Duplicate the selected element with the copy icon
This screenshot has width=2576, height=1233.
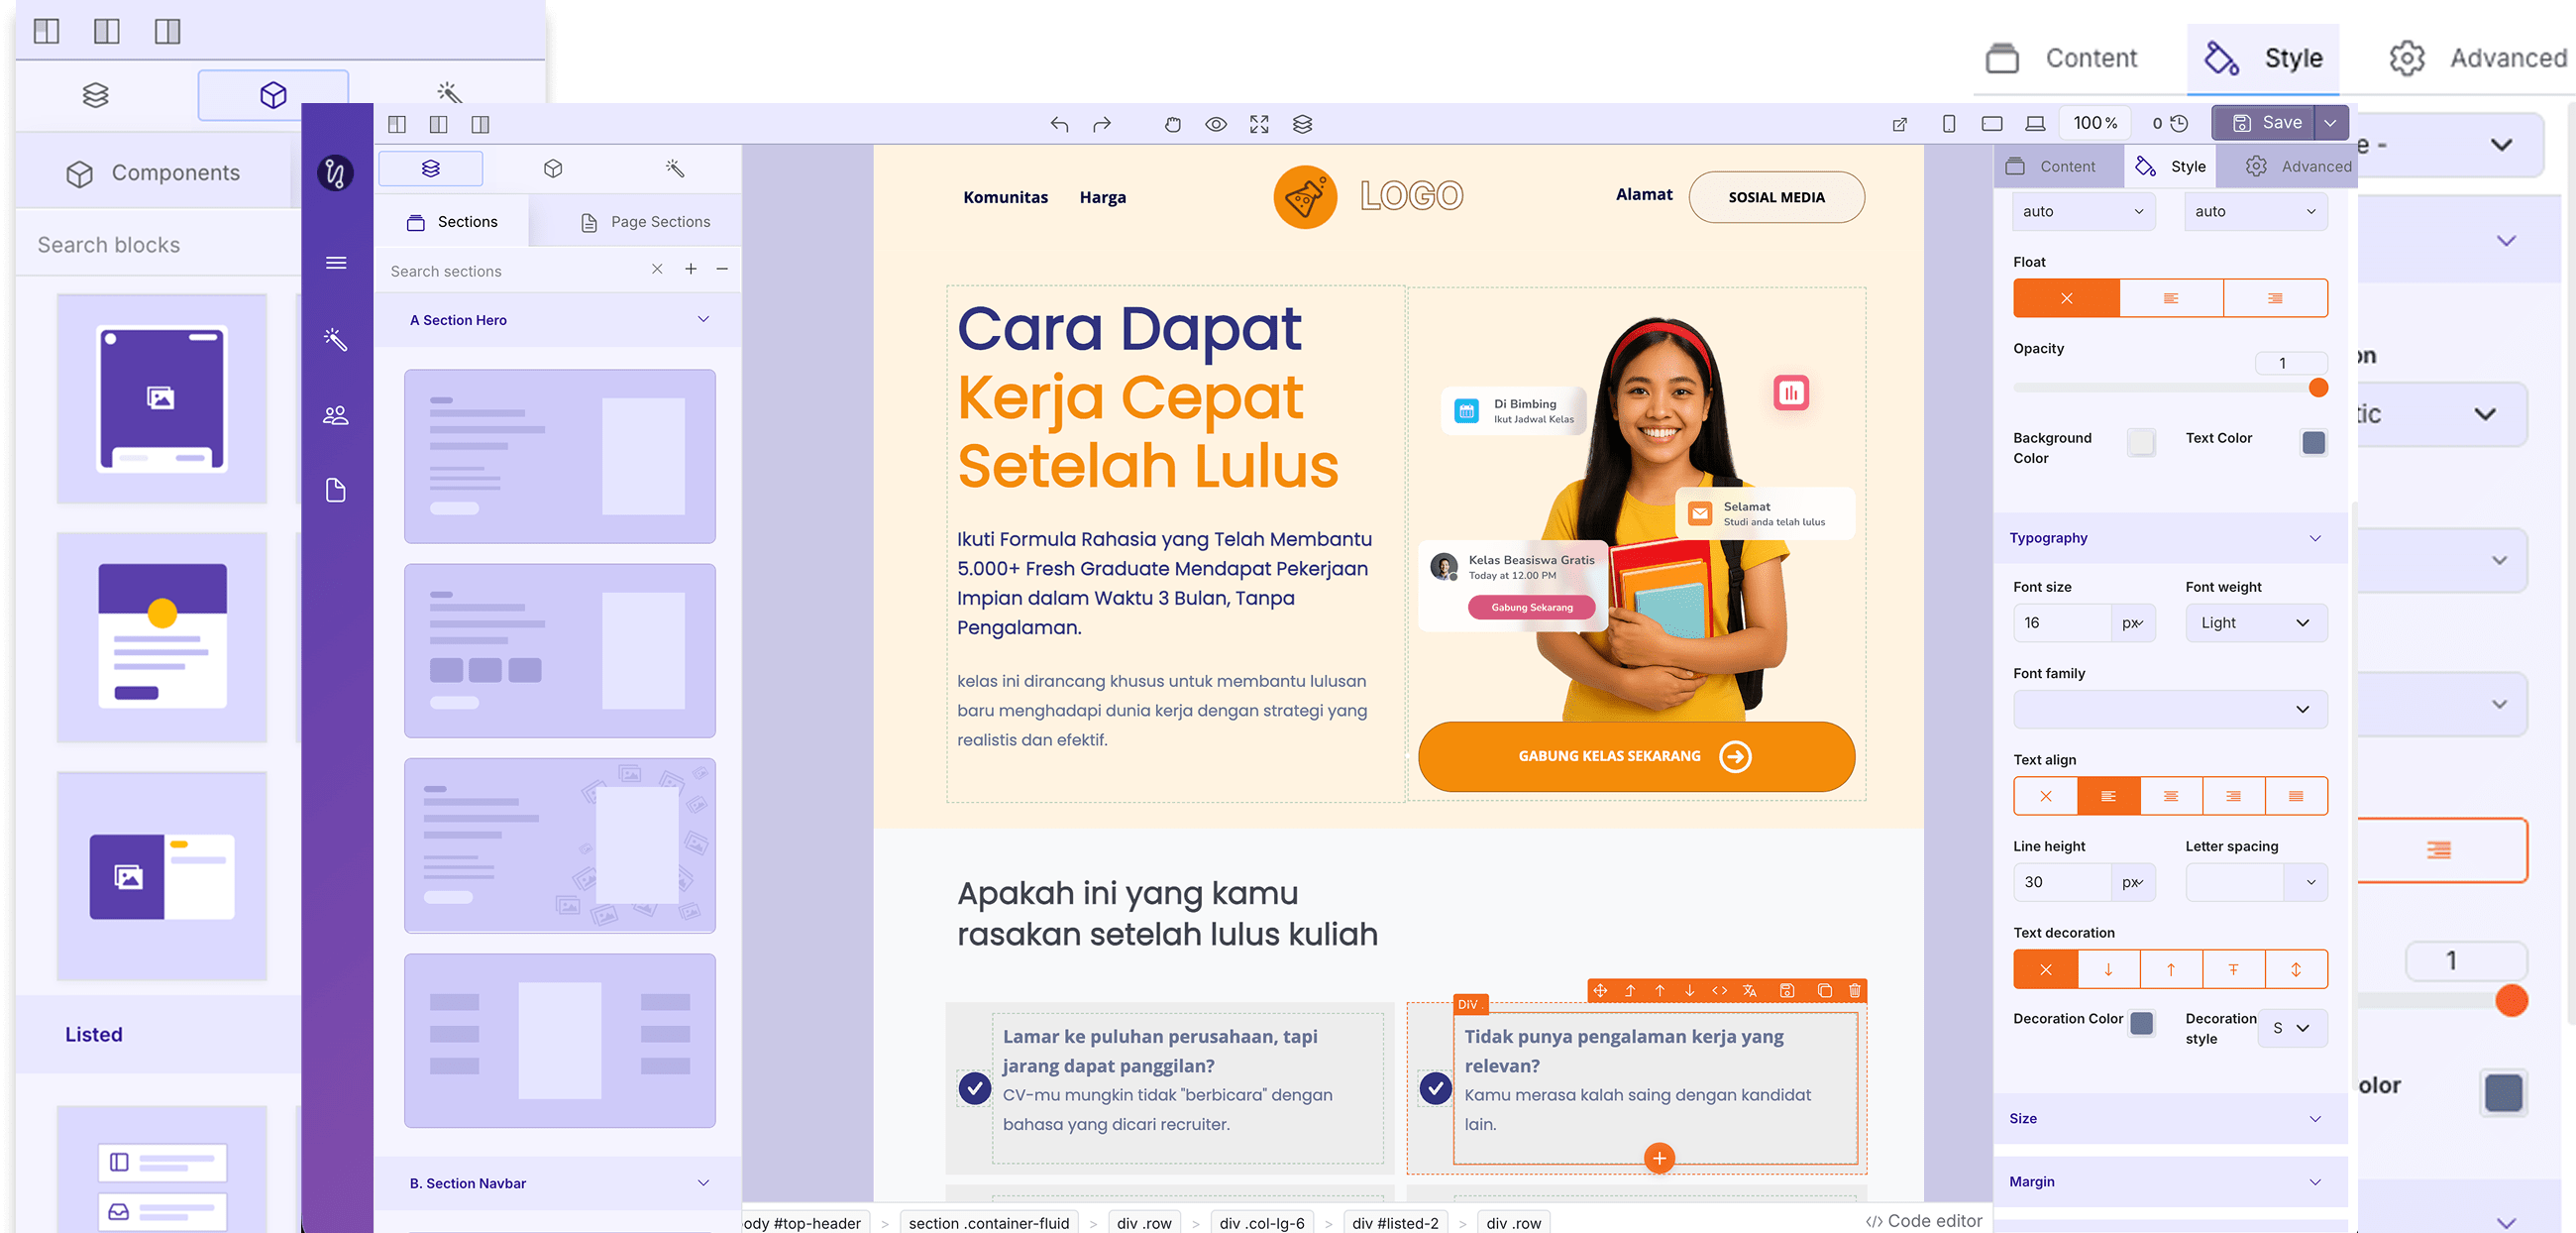(x=1824, y=990)
